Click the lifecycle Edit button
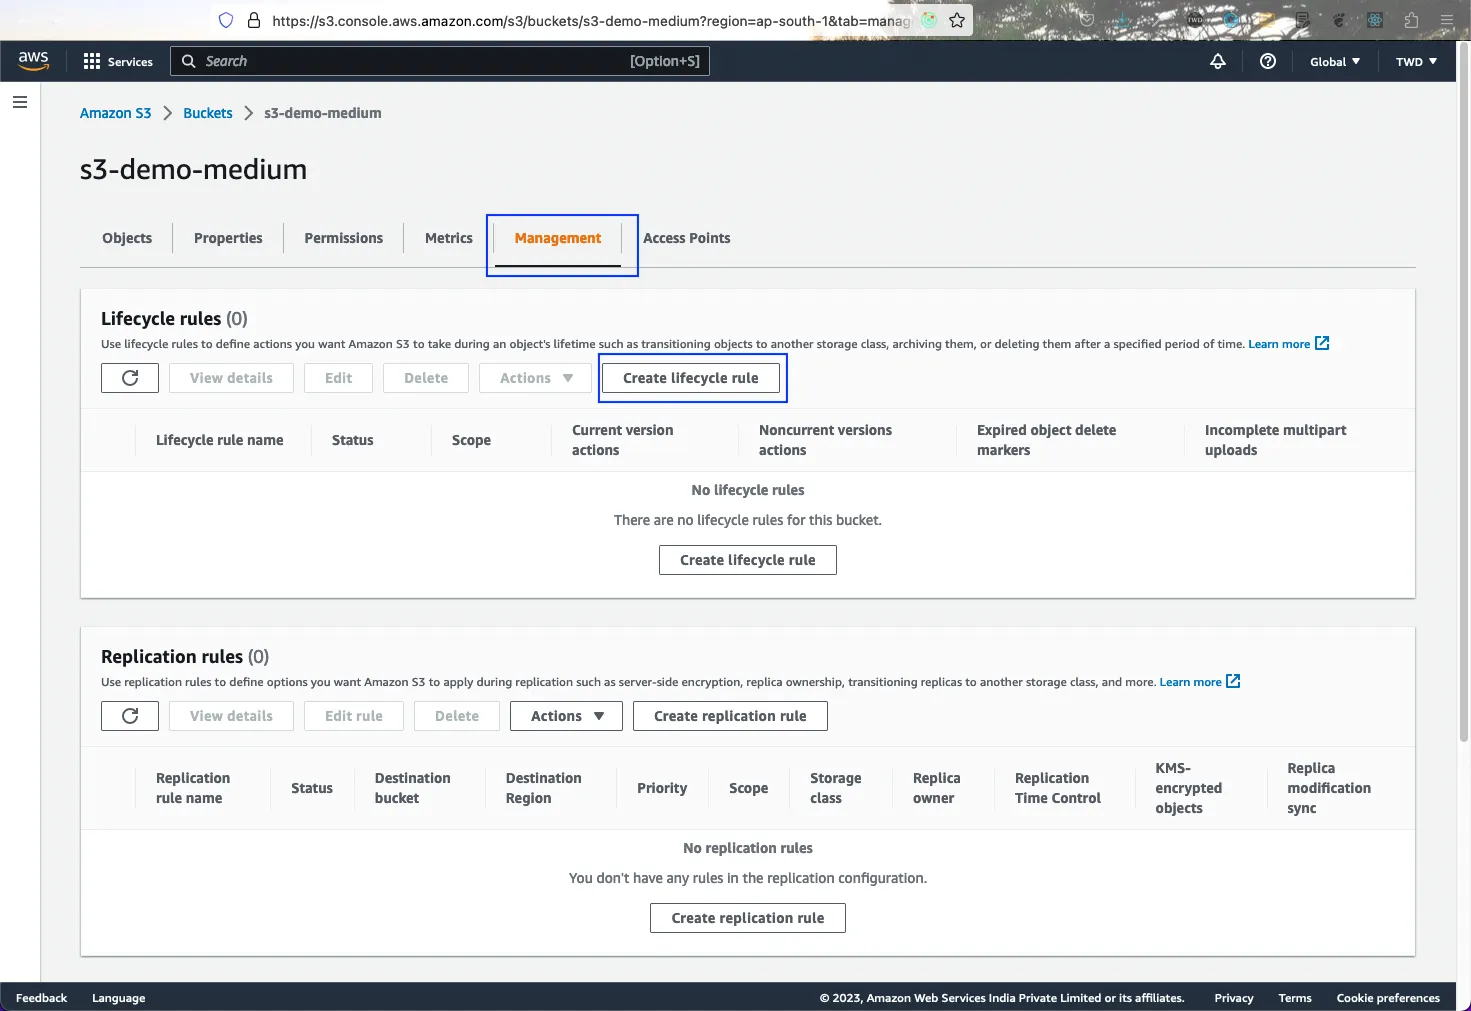Viewport: 1471px width, 1011px height. (x=338, y=378)
